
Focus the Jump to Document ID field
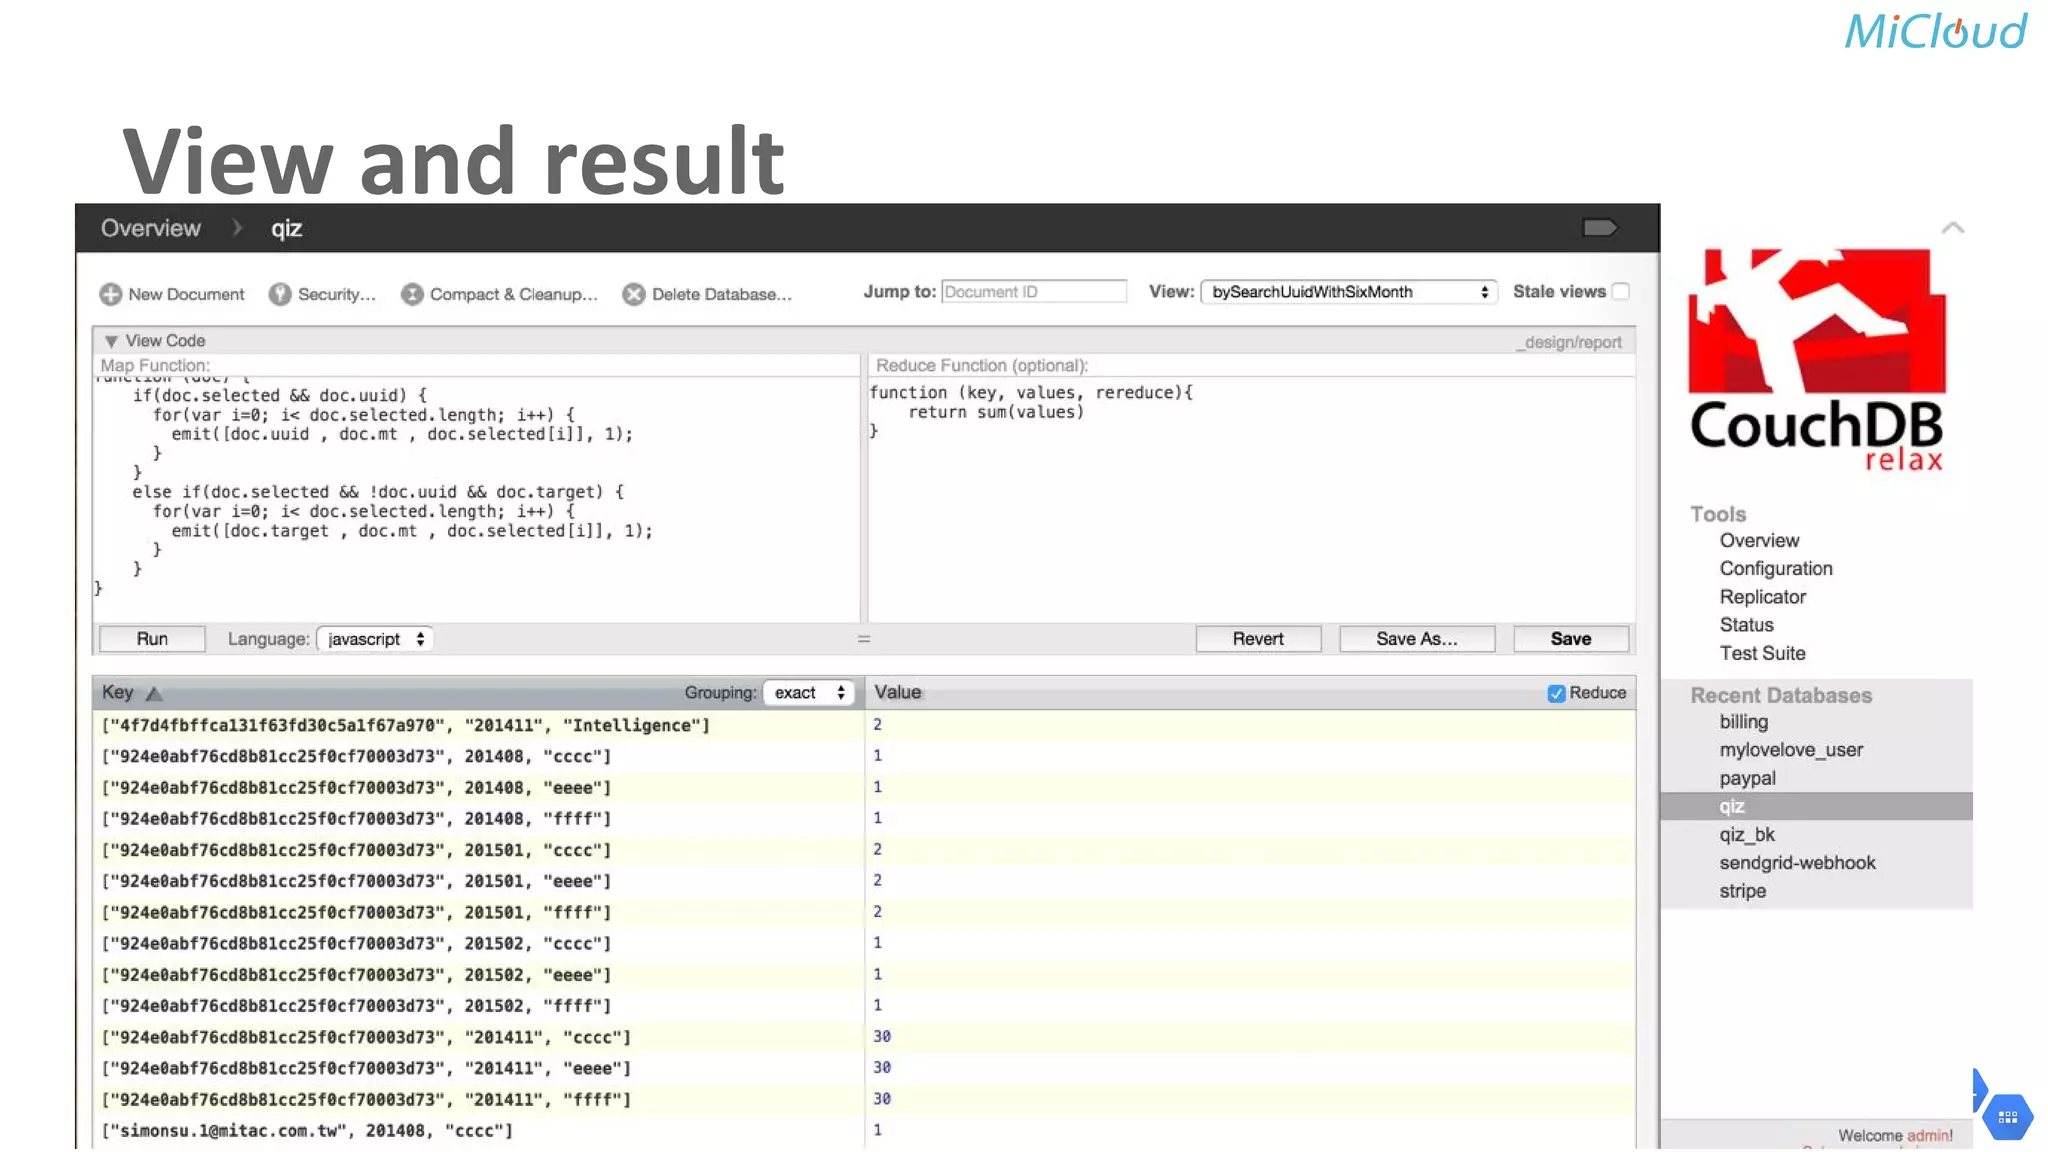[1033, 292]
